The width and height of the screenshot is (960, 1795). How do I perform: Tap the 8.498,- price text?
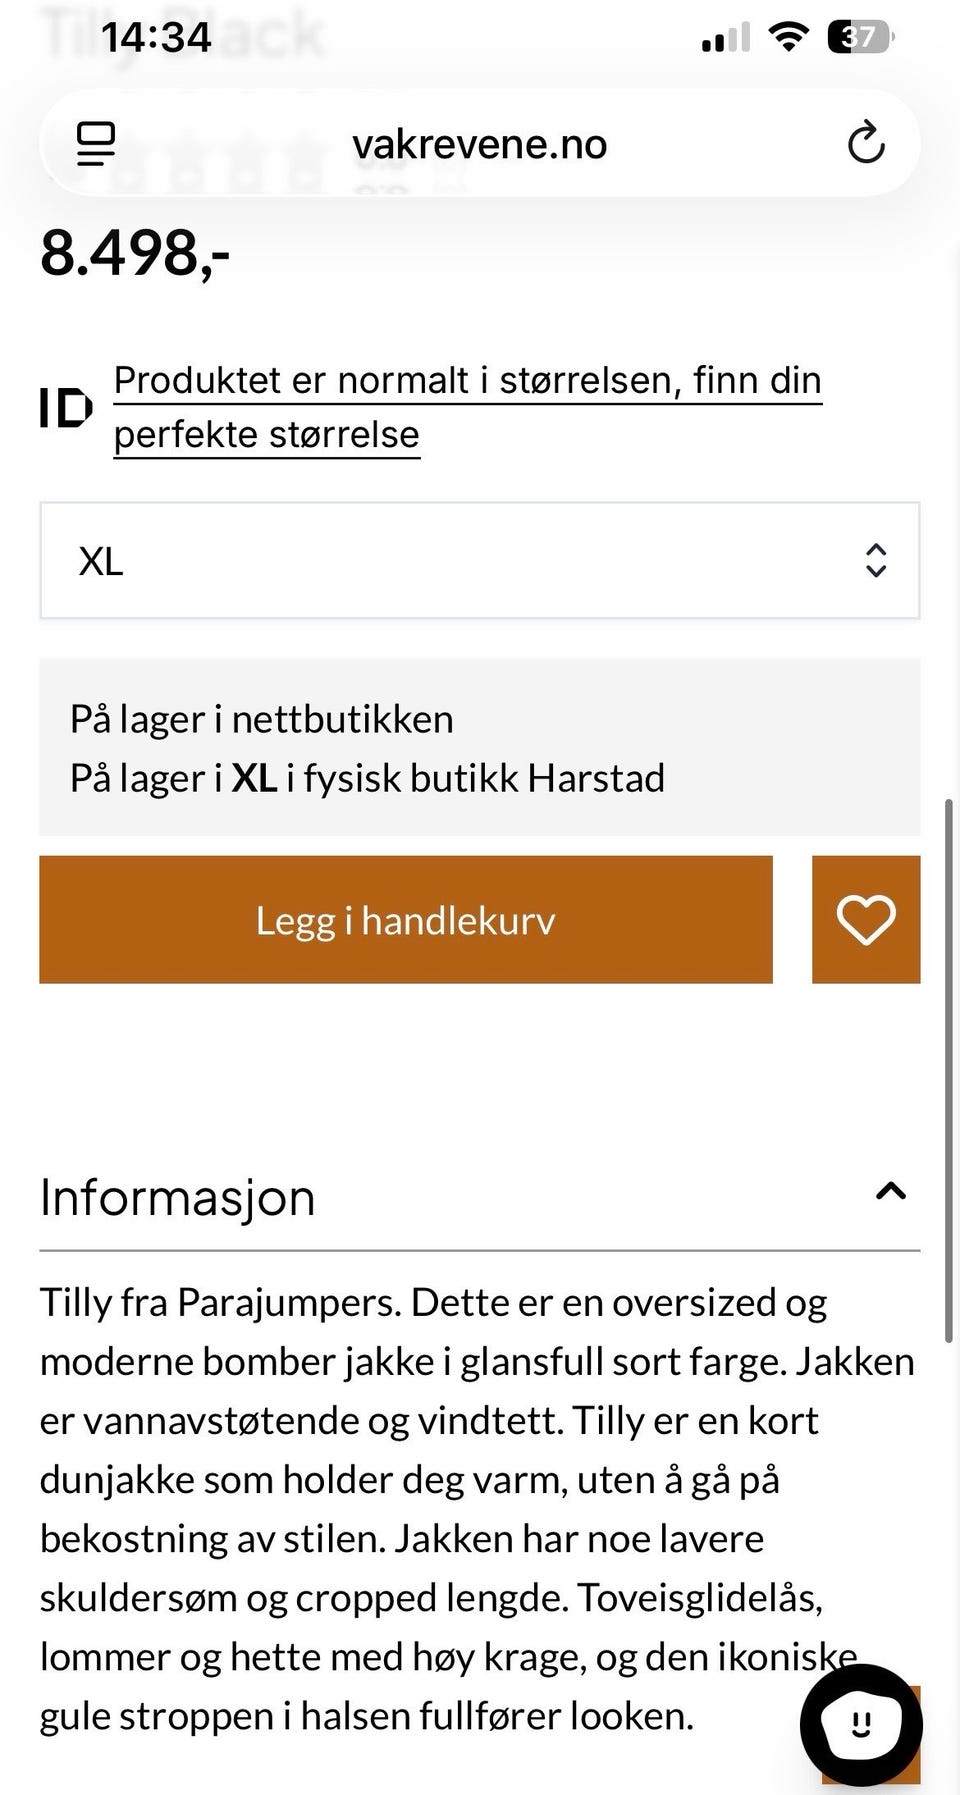click(135, 254)
